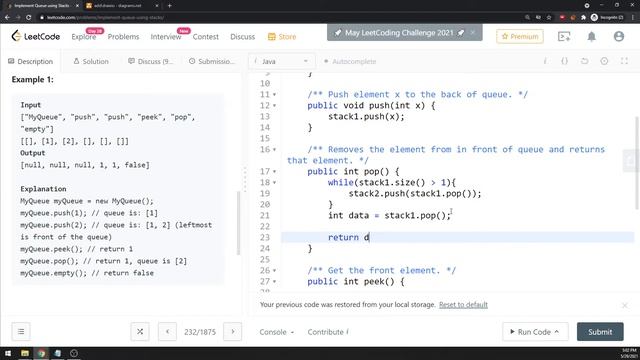Open the user profile avatar
The width and height of the screenshot is (640, 360).
coord(619,36)
